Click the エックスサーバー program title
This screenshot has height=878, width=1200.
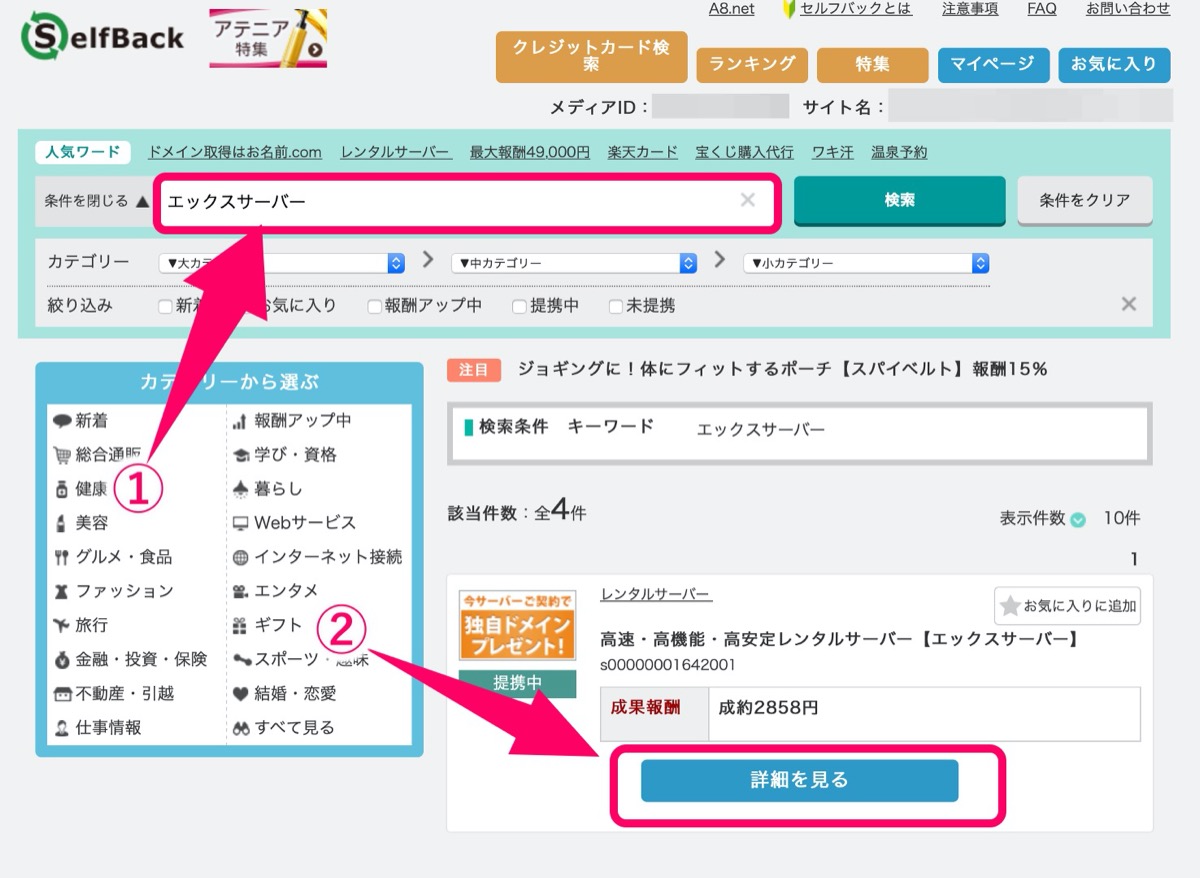click(x=840, y=638)
